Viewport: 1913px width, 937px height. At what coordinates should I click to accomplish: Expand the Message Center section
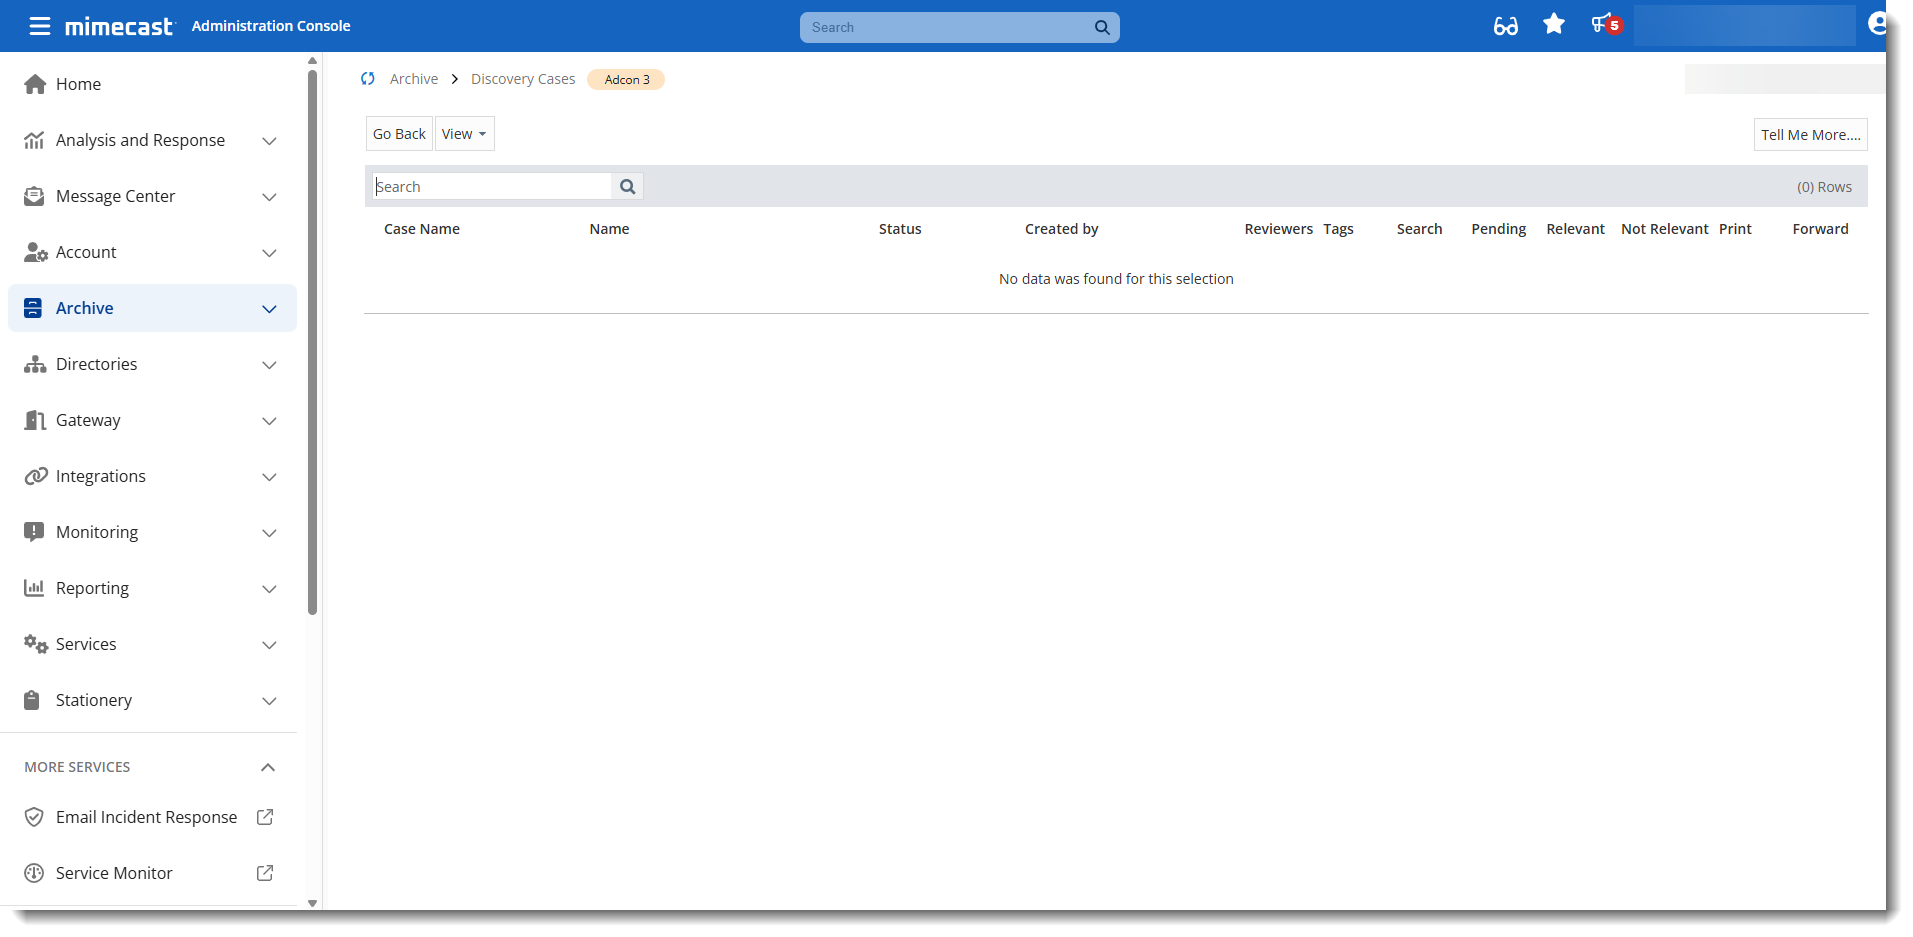269,197
